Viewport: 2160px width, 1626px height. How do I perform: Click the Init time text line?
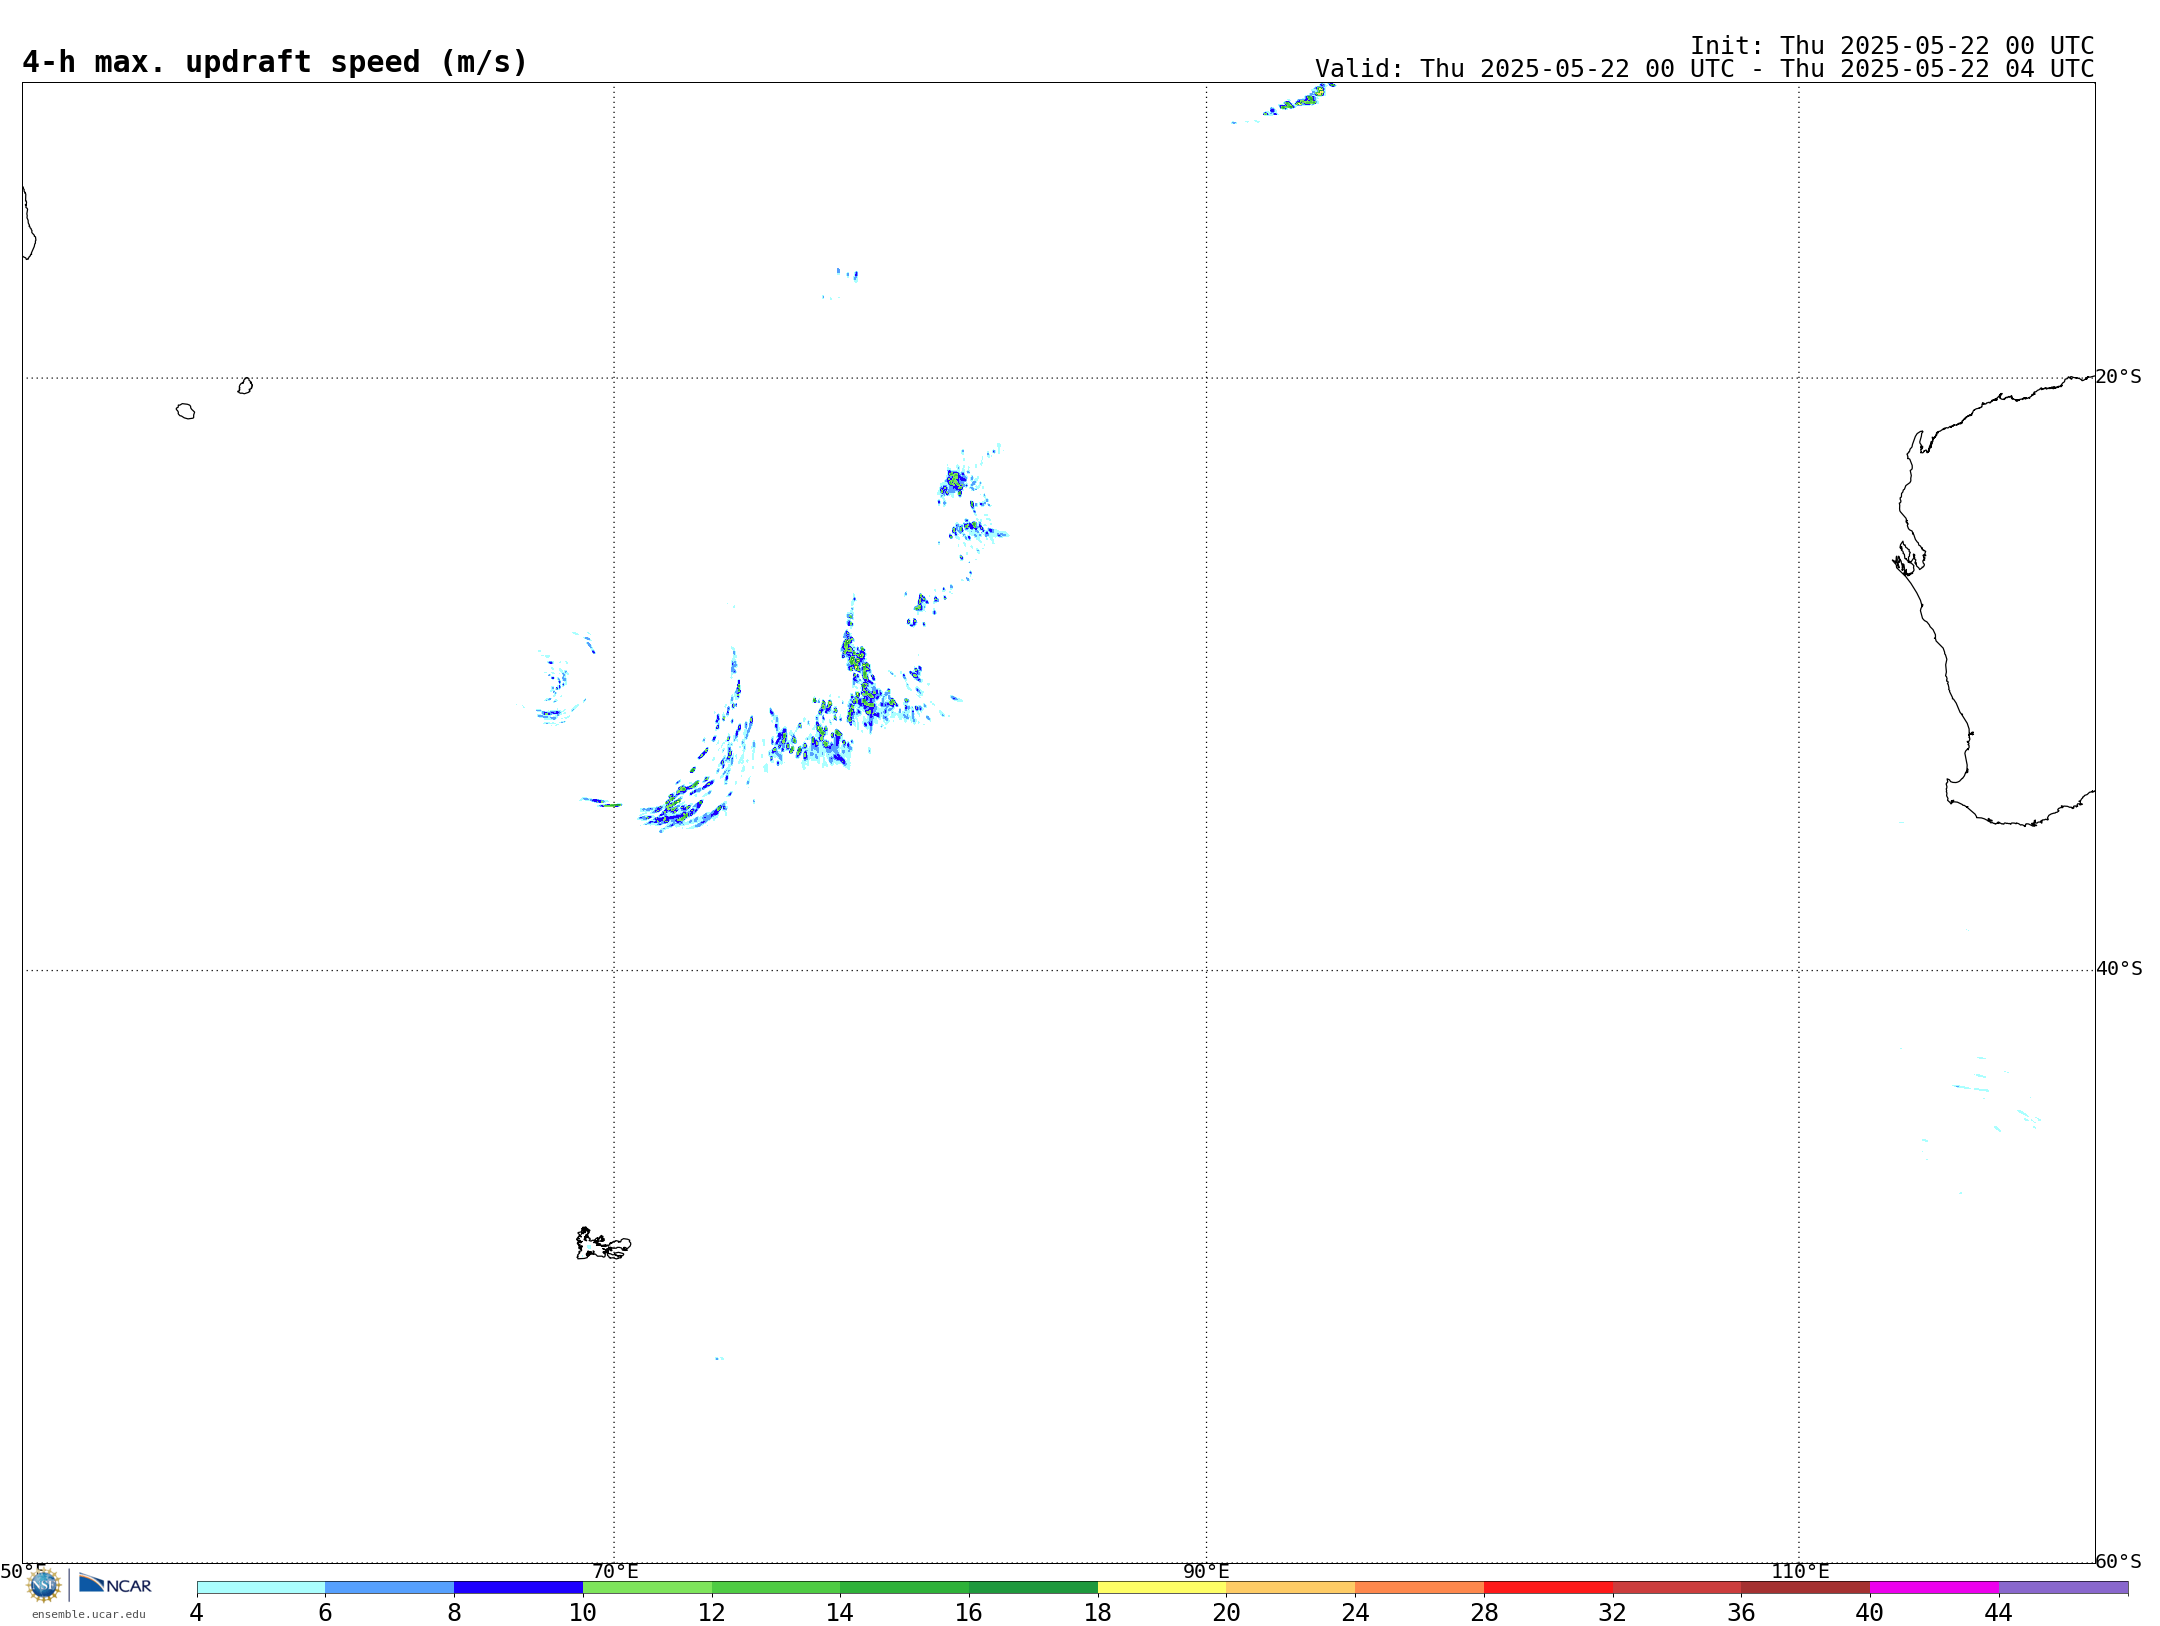[x=1892, y=46]
